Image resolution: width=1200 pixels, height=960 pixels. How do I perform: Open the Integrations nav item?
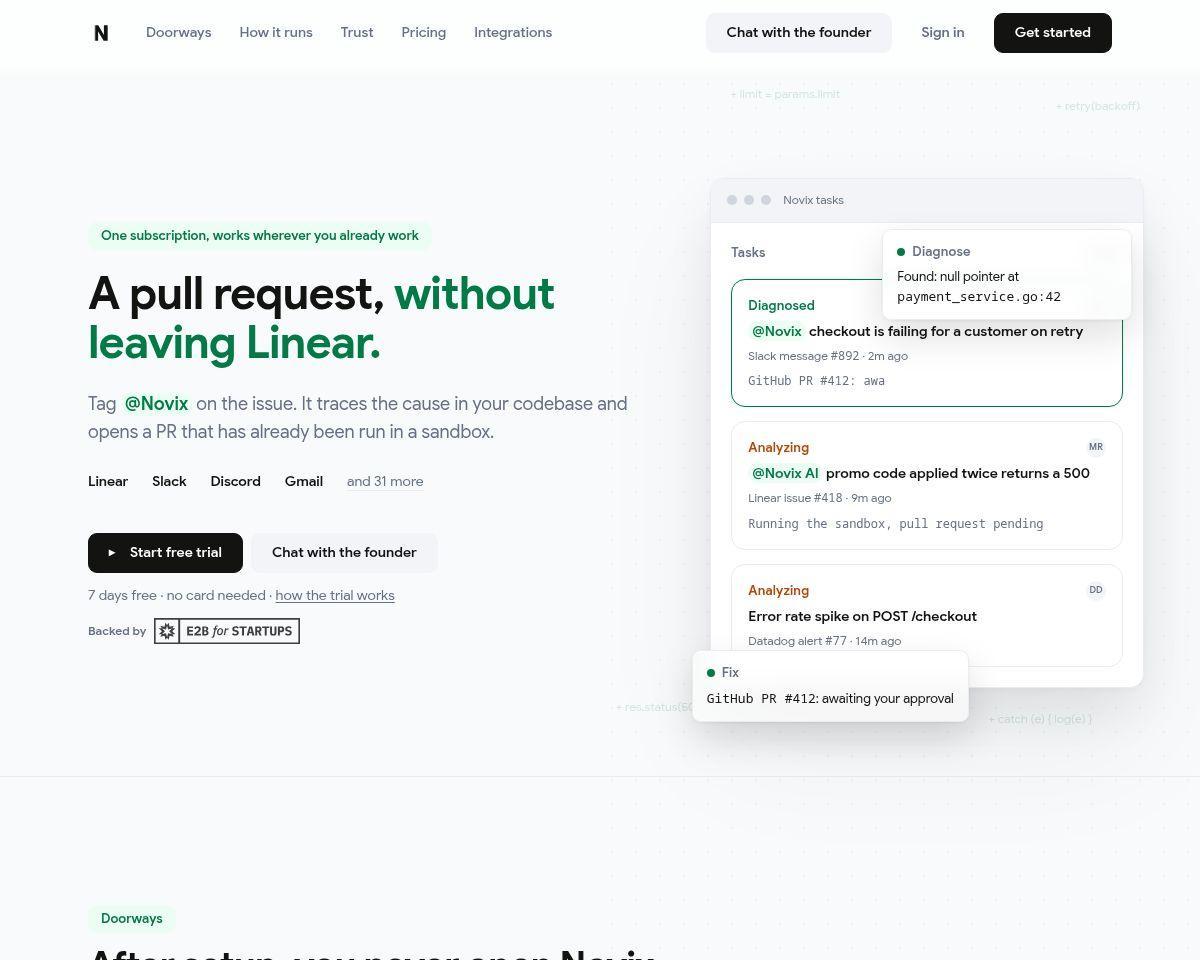click(513, 32)
